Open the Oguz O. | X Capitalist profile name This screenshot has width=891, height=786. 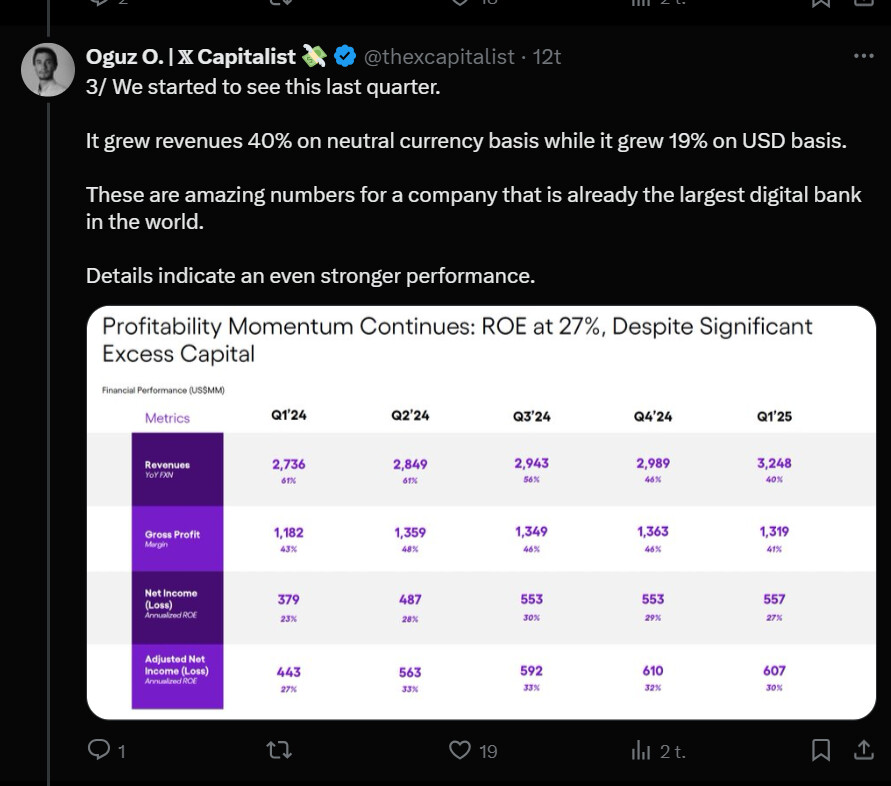click(191, 56)
